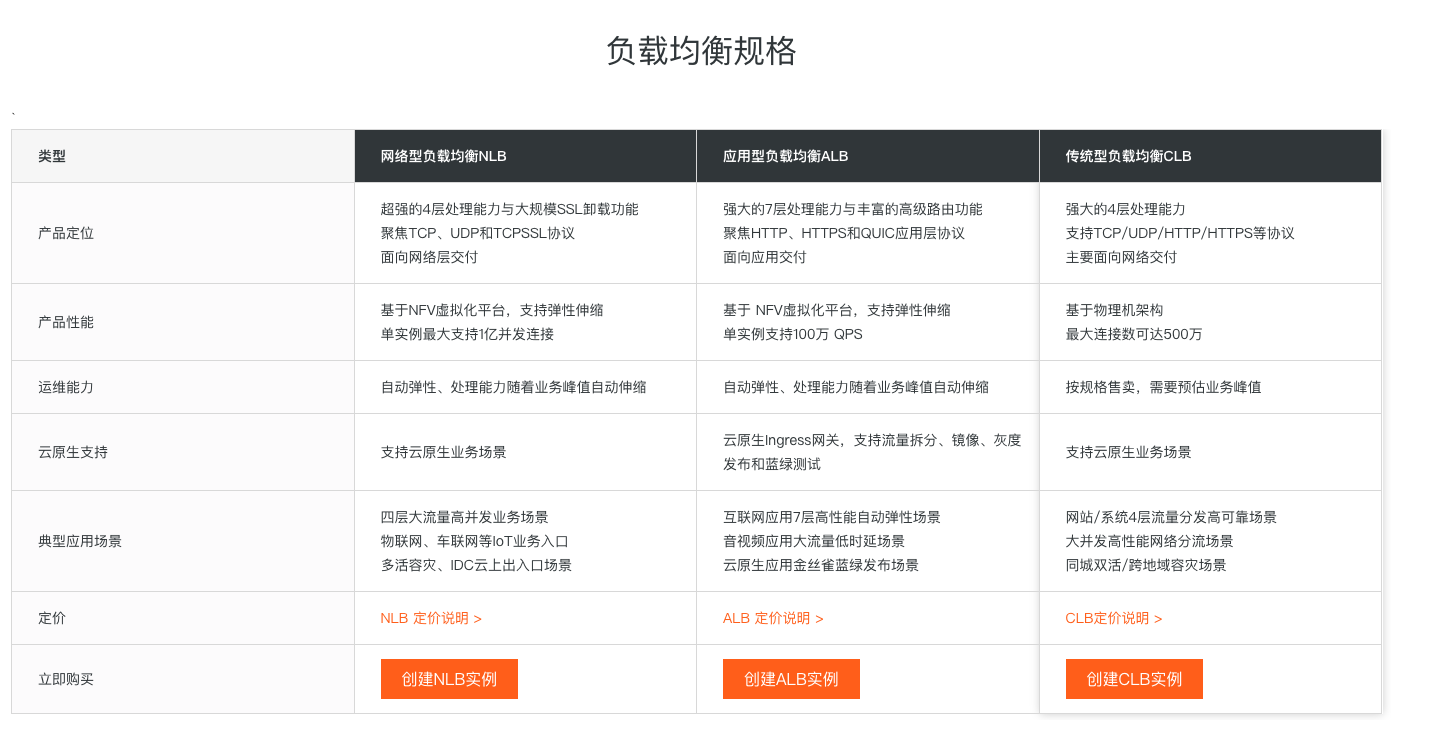Click text 云原生应用金丝雀蓝绿发布场景
This screenshot has width=1439, height=735.
821,565
